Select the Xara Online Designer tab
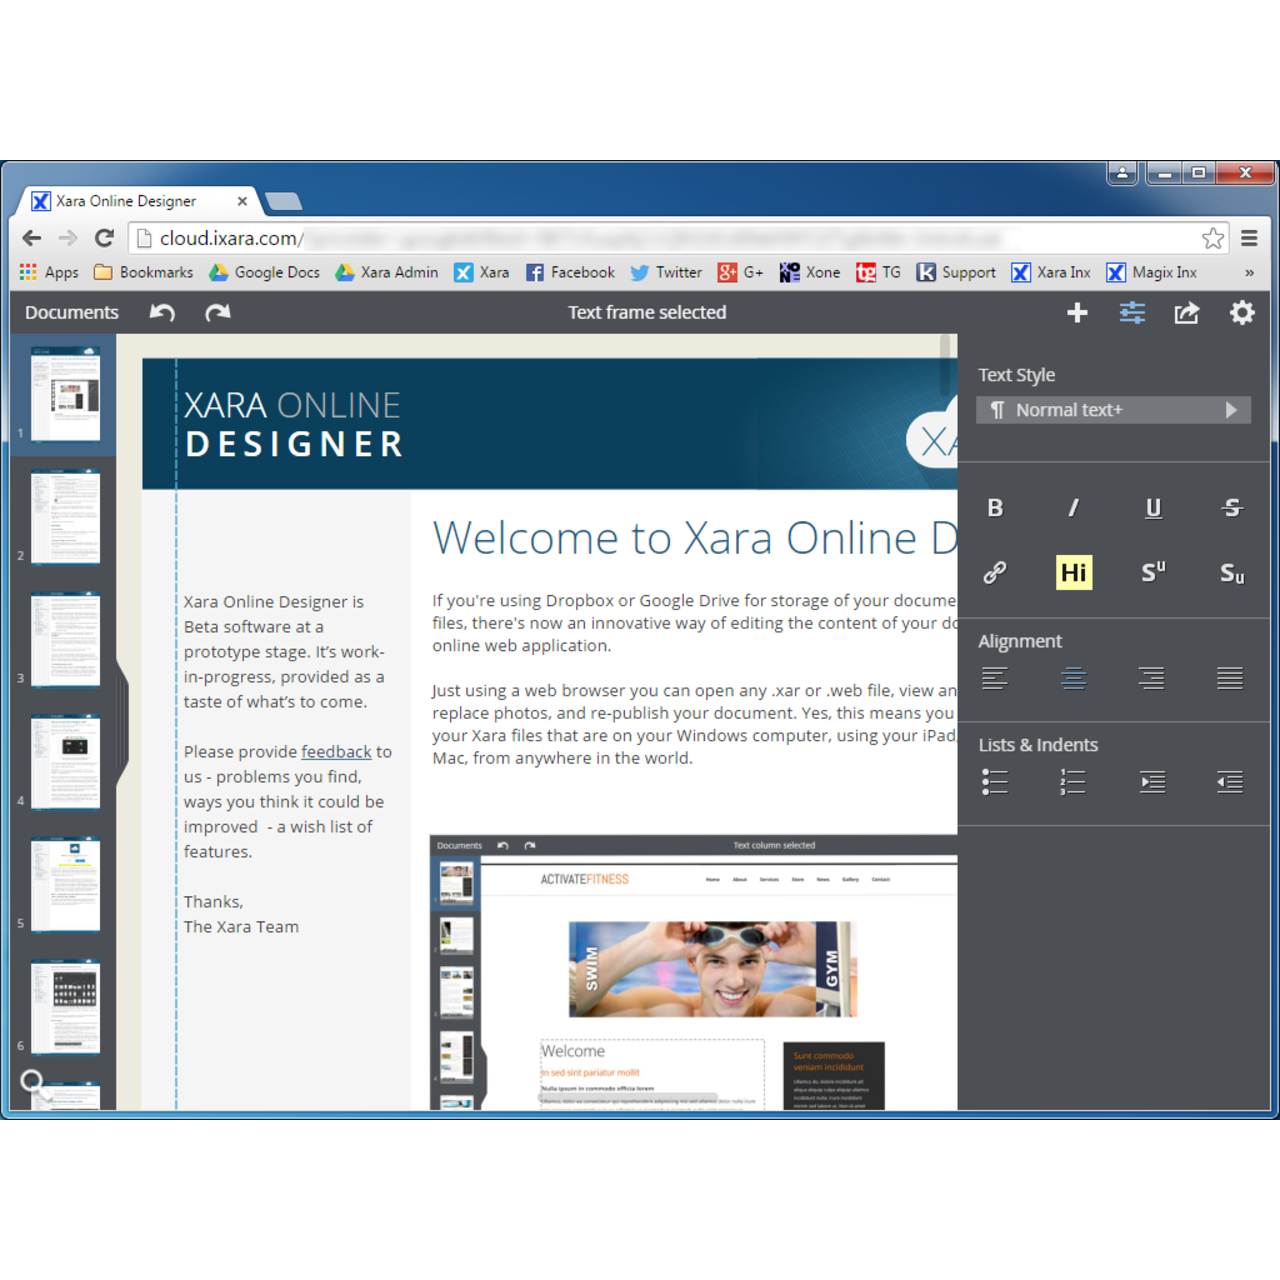 [x=138, y=201]
